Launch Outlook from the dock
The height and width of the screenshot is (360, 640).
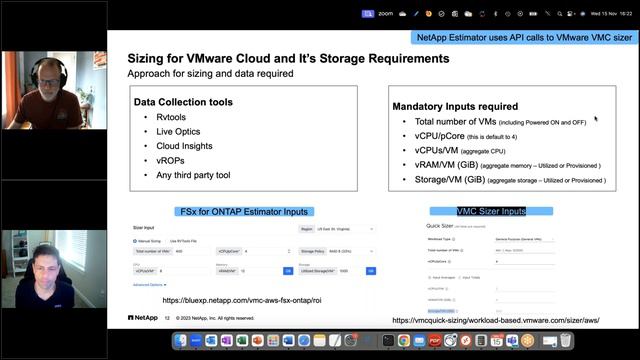point(211,341)
